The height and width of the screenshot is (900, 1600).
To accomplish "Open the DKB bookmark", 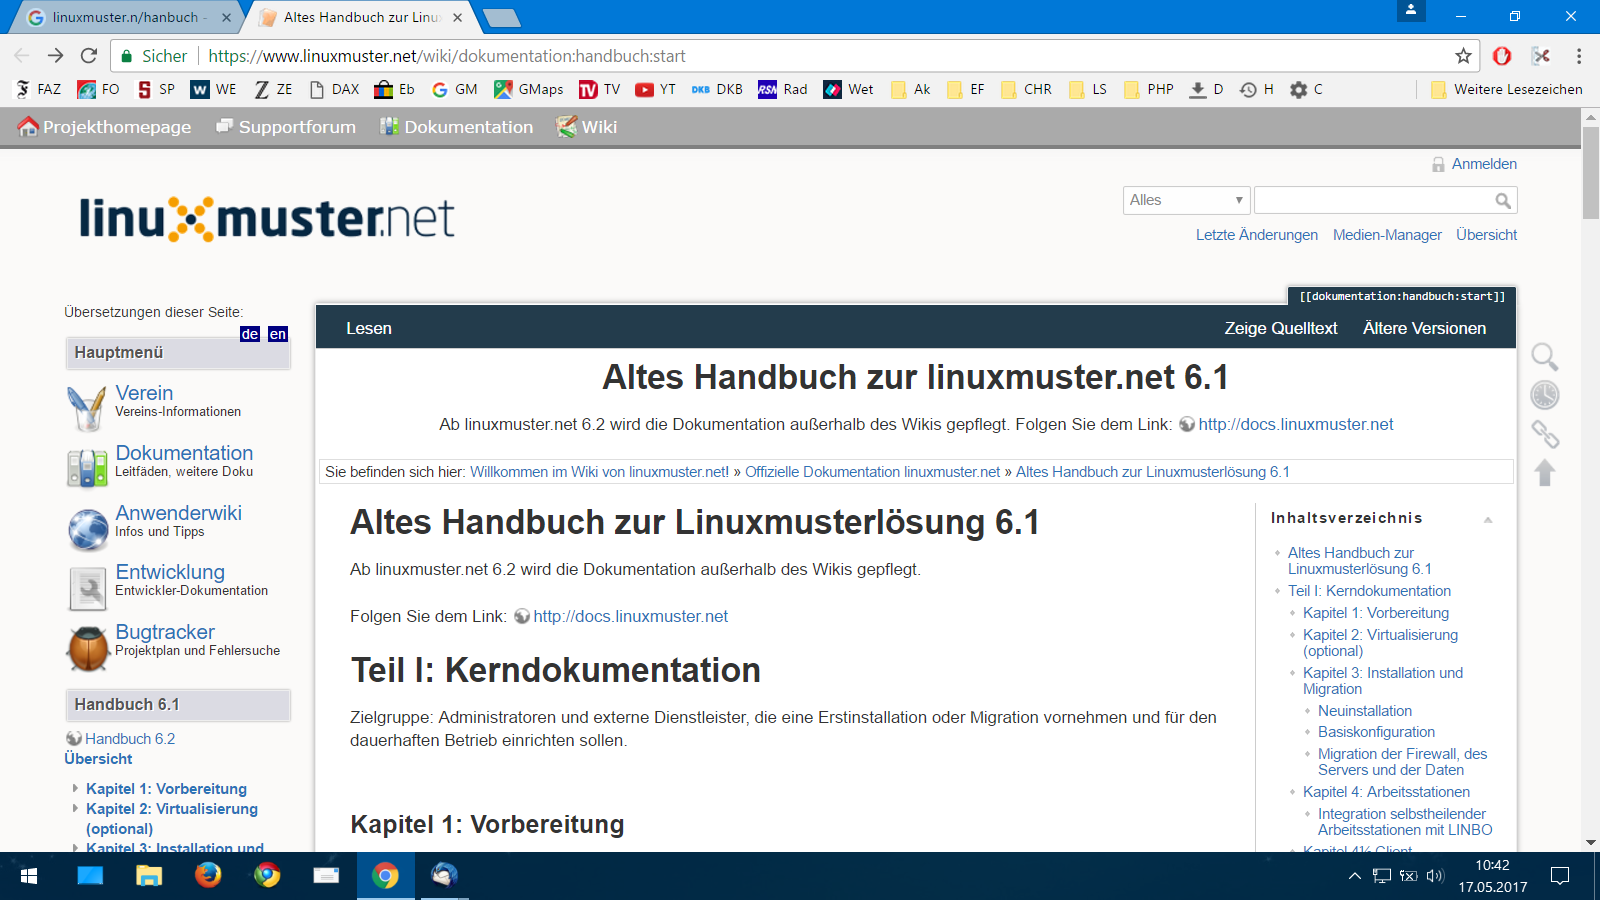I will click(x=717, y=89).
